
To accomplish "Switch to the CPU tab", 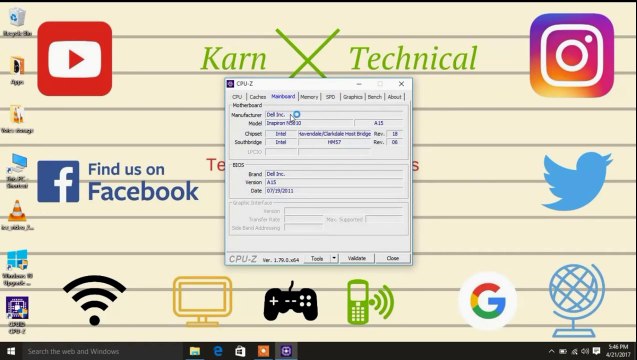I will pos(237,97).
